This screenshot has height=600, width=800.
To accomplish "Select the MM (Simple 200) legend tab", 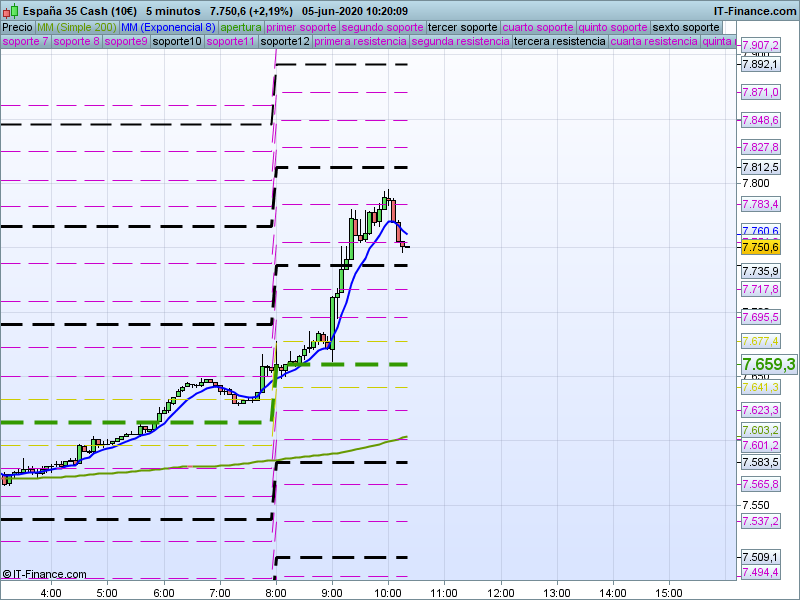I will click(76, 27).
